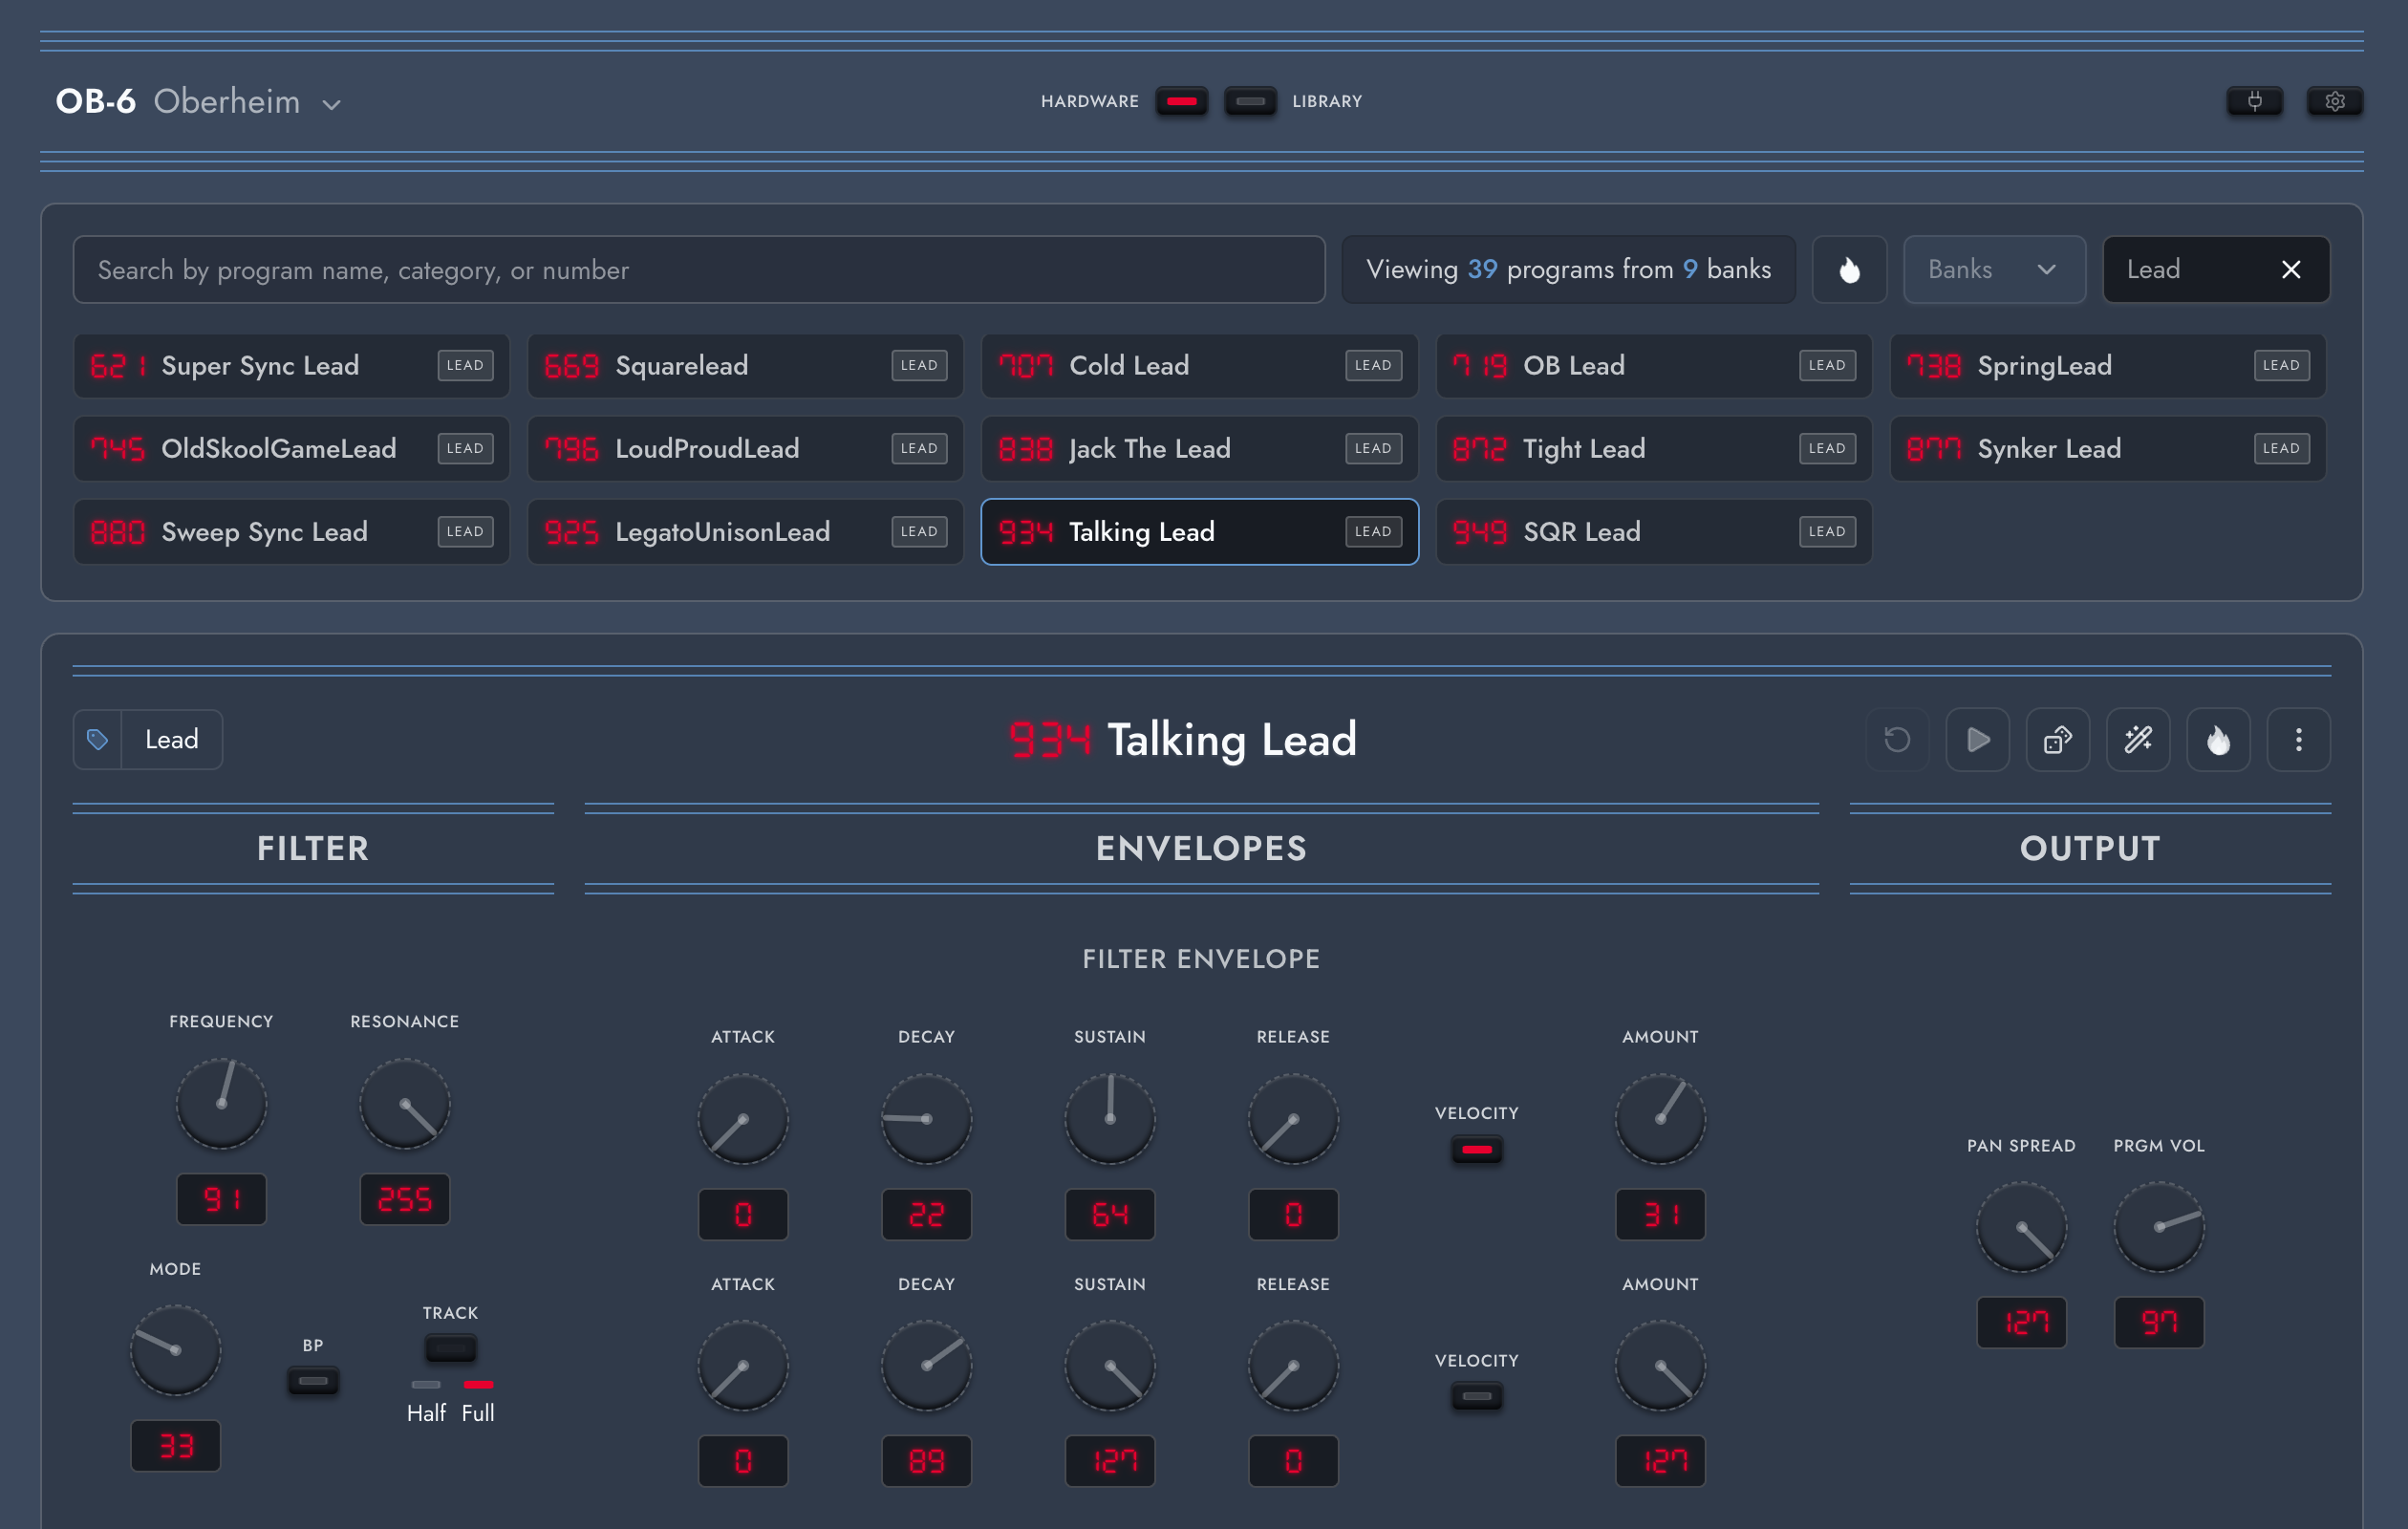The image size is (2408, 1529).
Task: Select the Jack The Lead program
Action: (1199, 448)
